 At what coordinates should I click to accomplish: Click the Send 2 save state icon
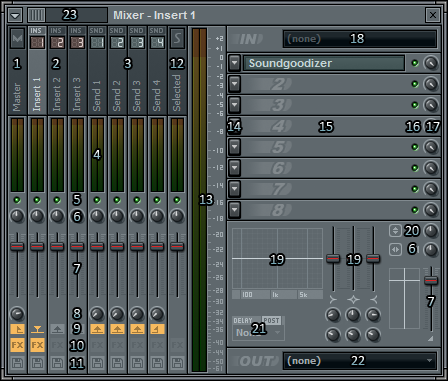coord(117,363)
